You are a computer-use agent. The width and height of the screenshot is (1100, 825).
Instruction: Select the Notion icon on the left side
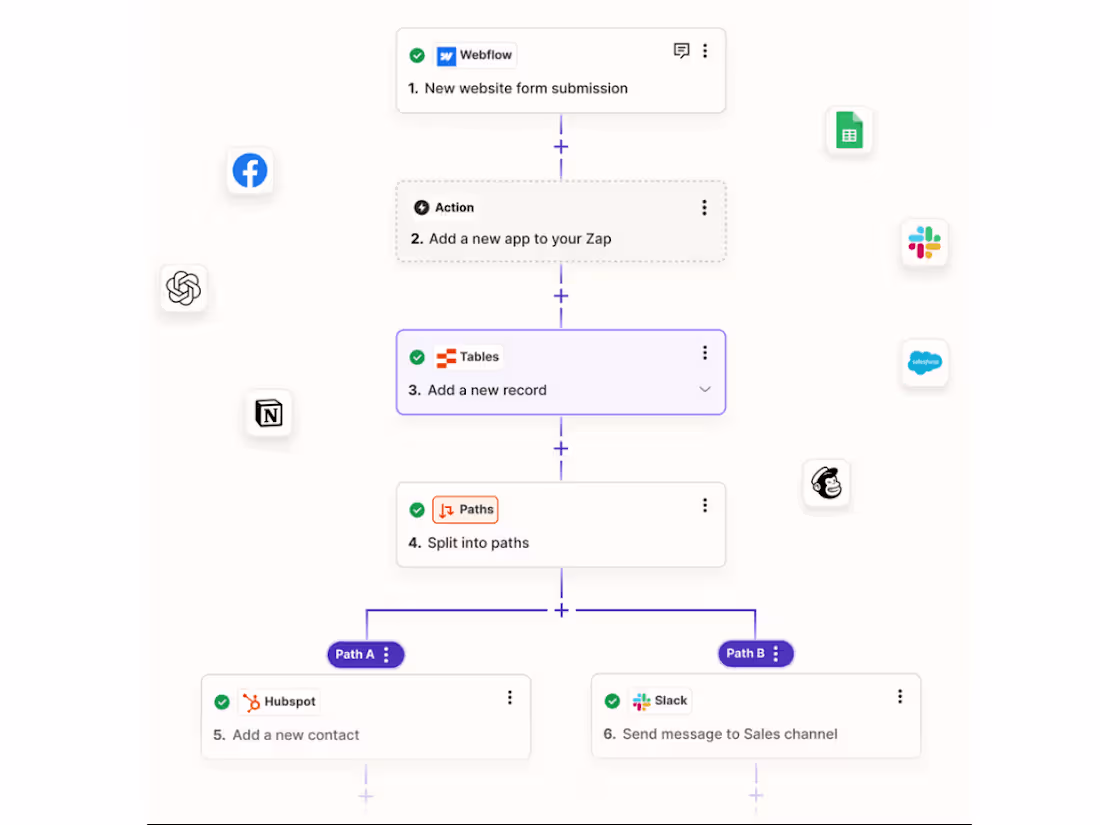click(x=268, y=413)
